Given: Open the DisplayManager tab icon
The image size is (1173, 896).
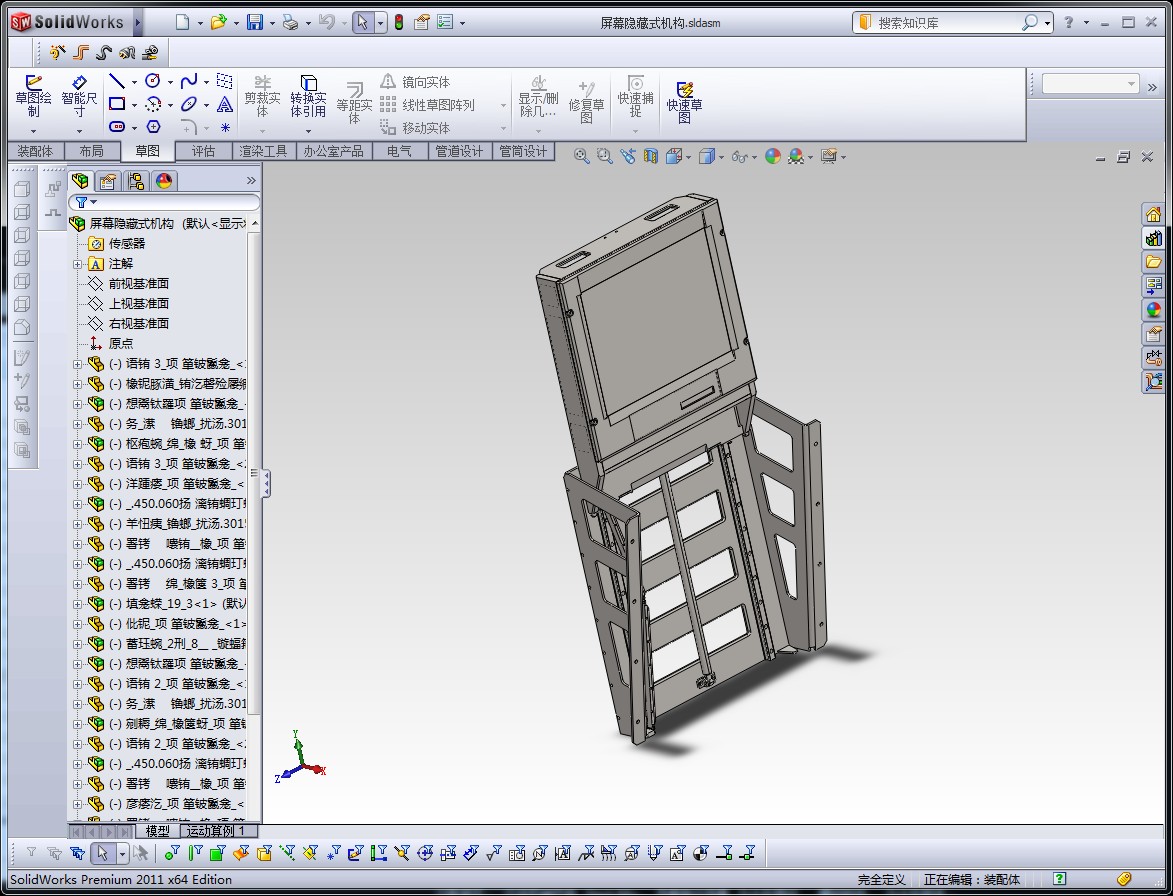Looking at the screenshot, I should point(164,180).
